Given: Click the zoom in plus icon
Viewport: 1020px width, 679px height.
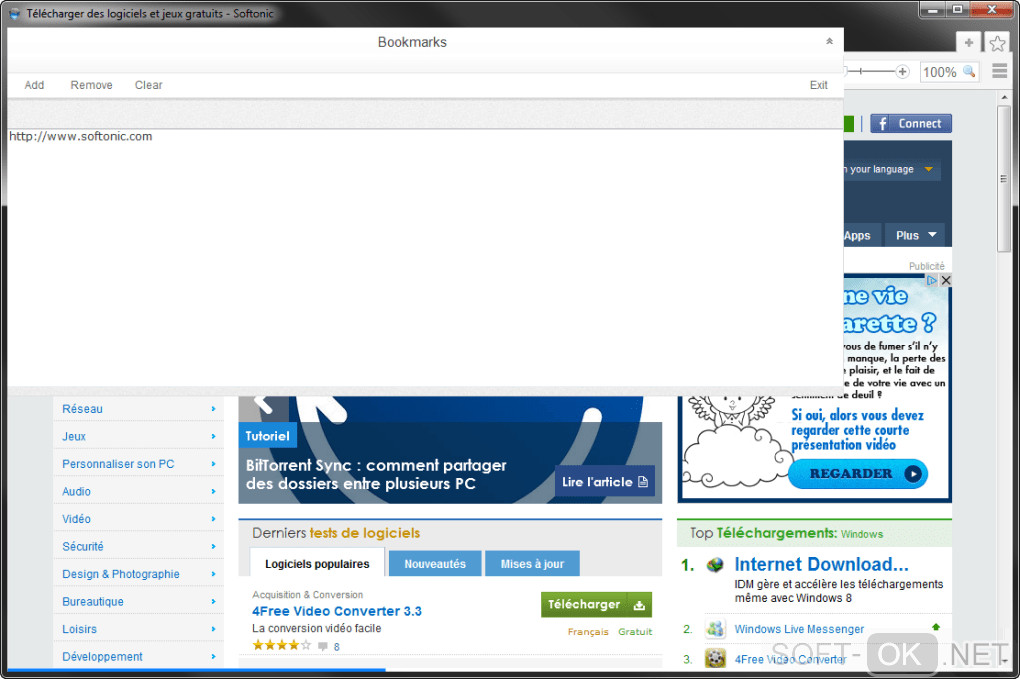Looking at the screenshot, I should click(x=902, y=72).
